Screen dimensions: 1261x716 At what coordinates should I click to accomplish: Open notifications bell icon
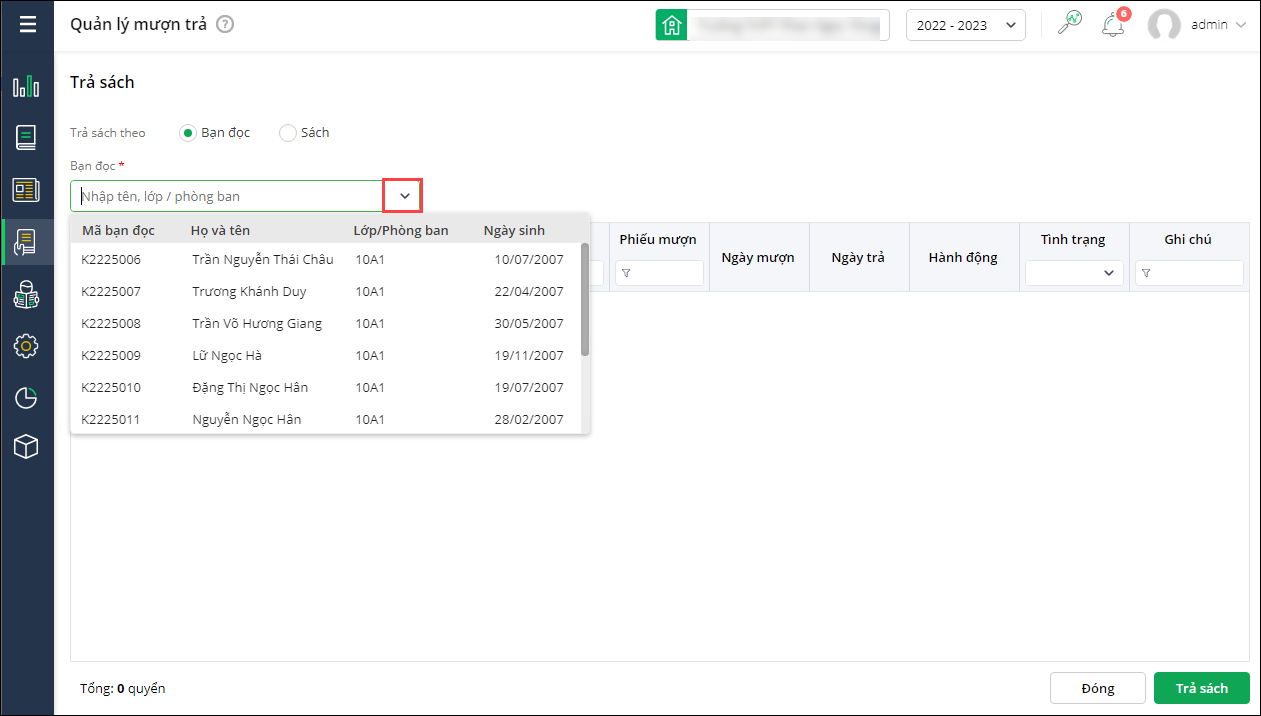[x=1112, y=25]
